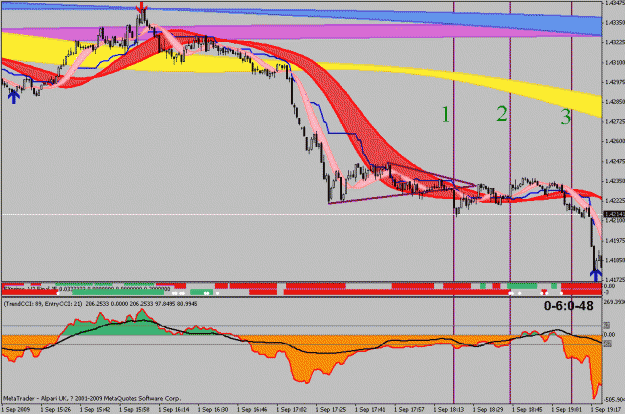Click the 1 Sep 17:25 time label

pyautogui.click(x=331, y=409)
